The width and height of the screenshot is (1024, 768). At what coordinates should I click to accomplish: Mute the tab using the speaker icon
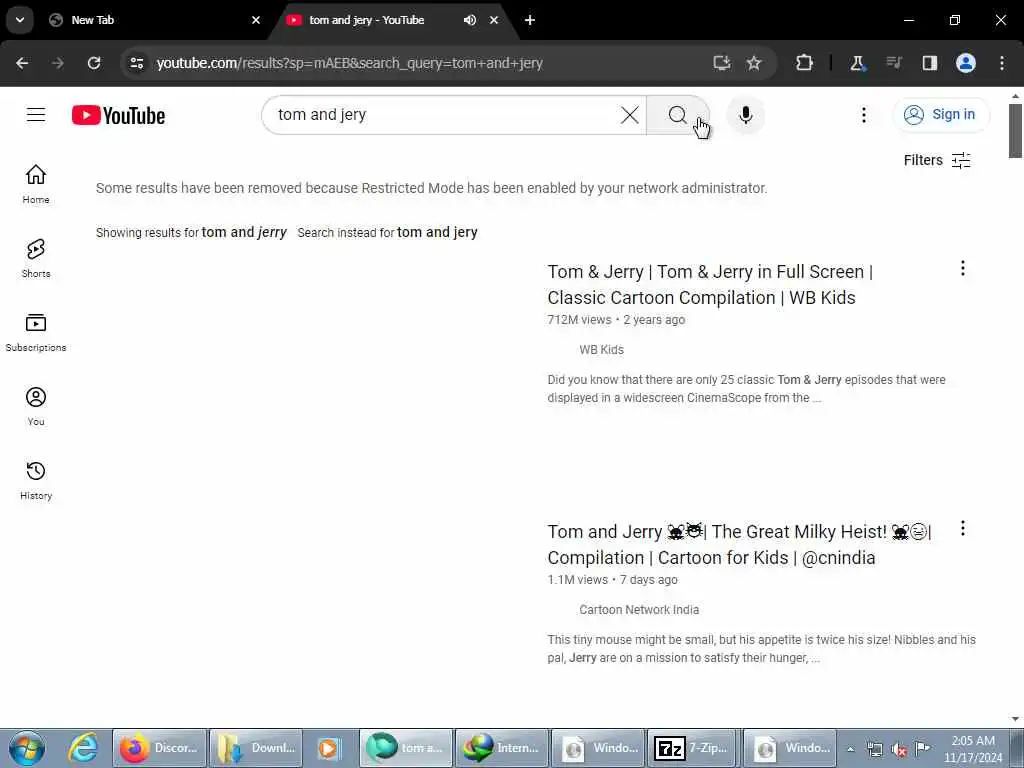click(470, 20)
